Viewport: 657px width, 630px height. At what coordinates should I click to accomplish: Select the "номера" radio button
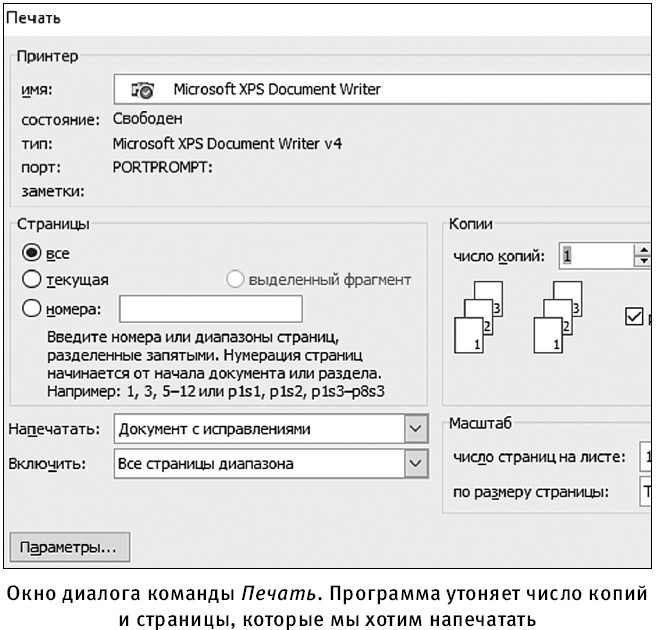(x=31, y=309)
